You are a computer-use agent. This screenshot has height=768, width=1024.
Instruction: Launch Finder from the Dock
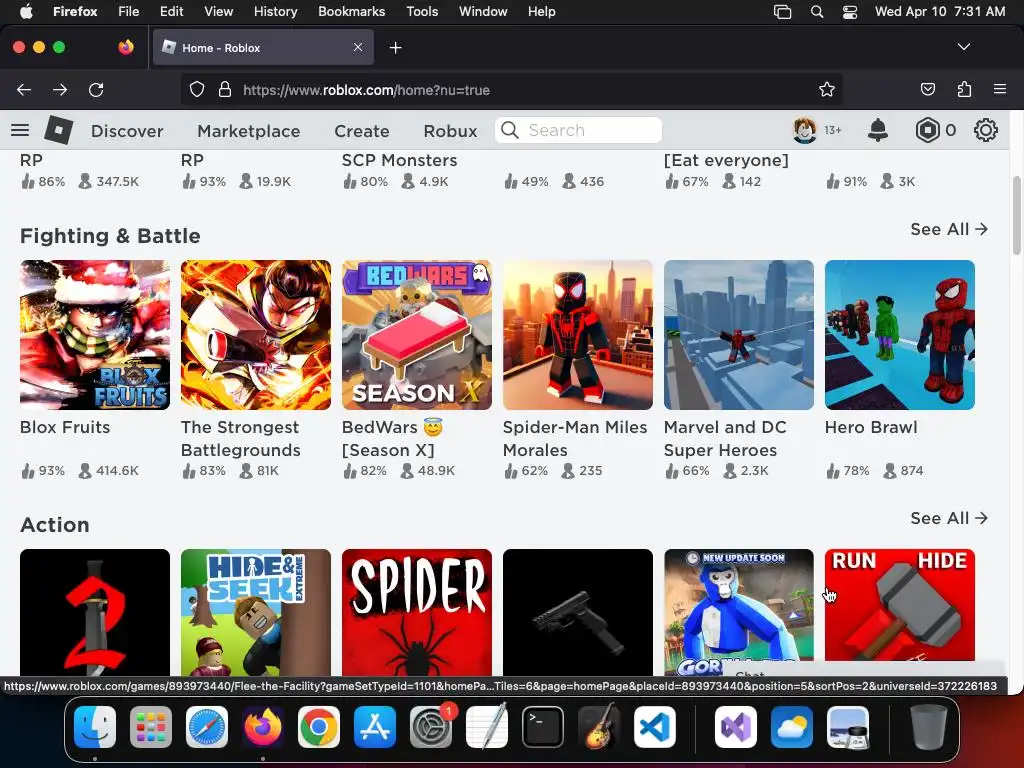click(95, 727)
